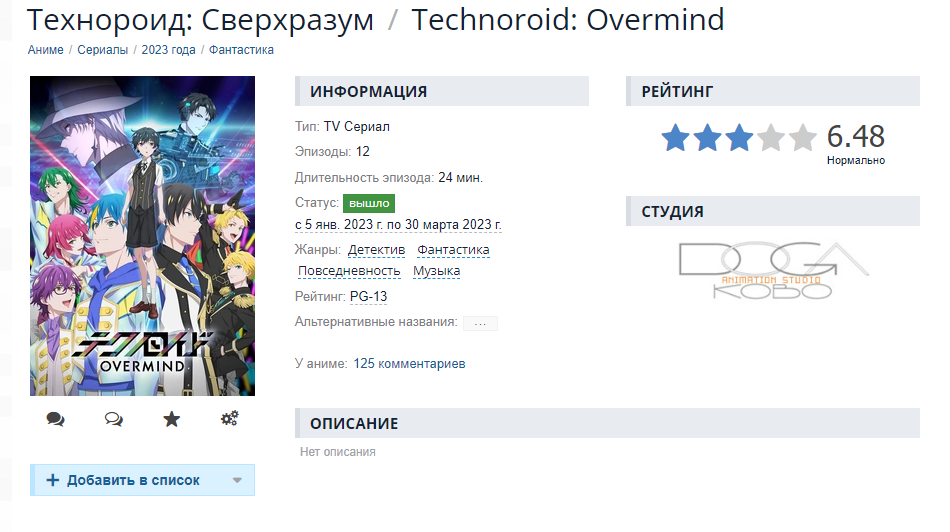Open the Музыка genre link
This screenshot has width=950, height=532.
pyautogui.click(x=436, y=271)
